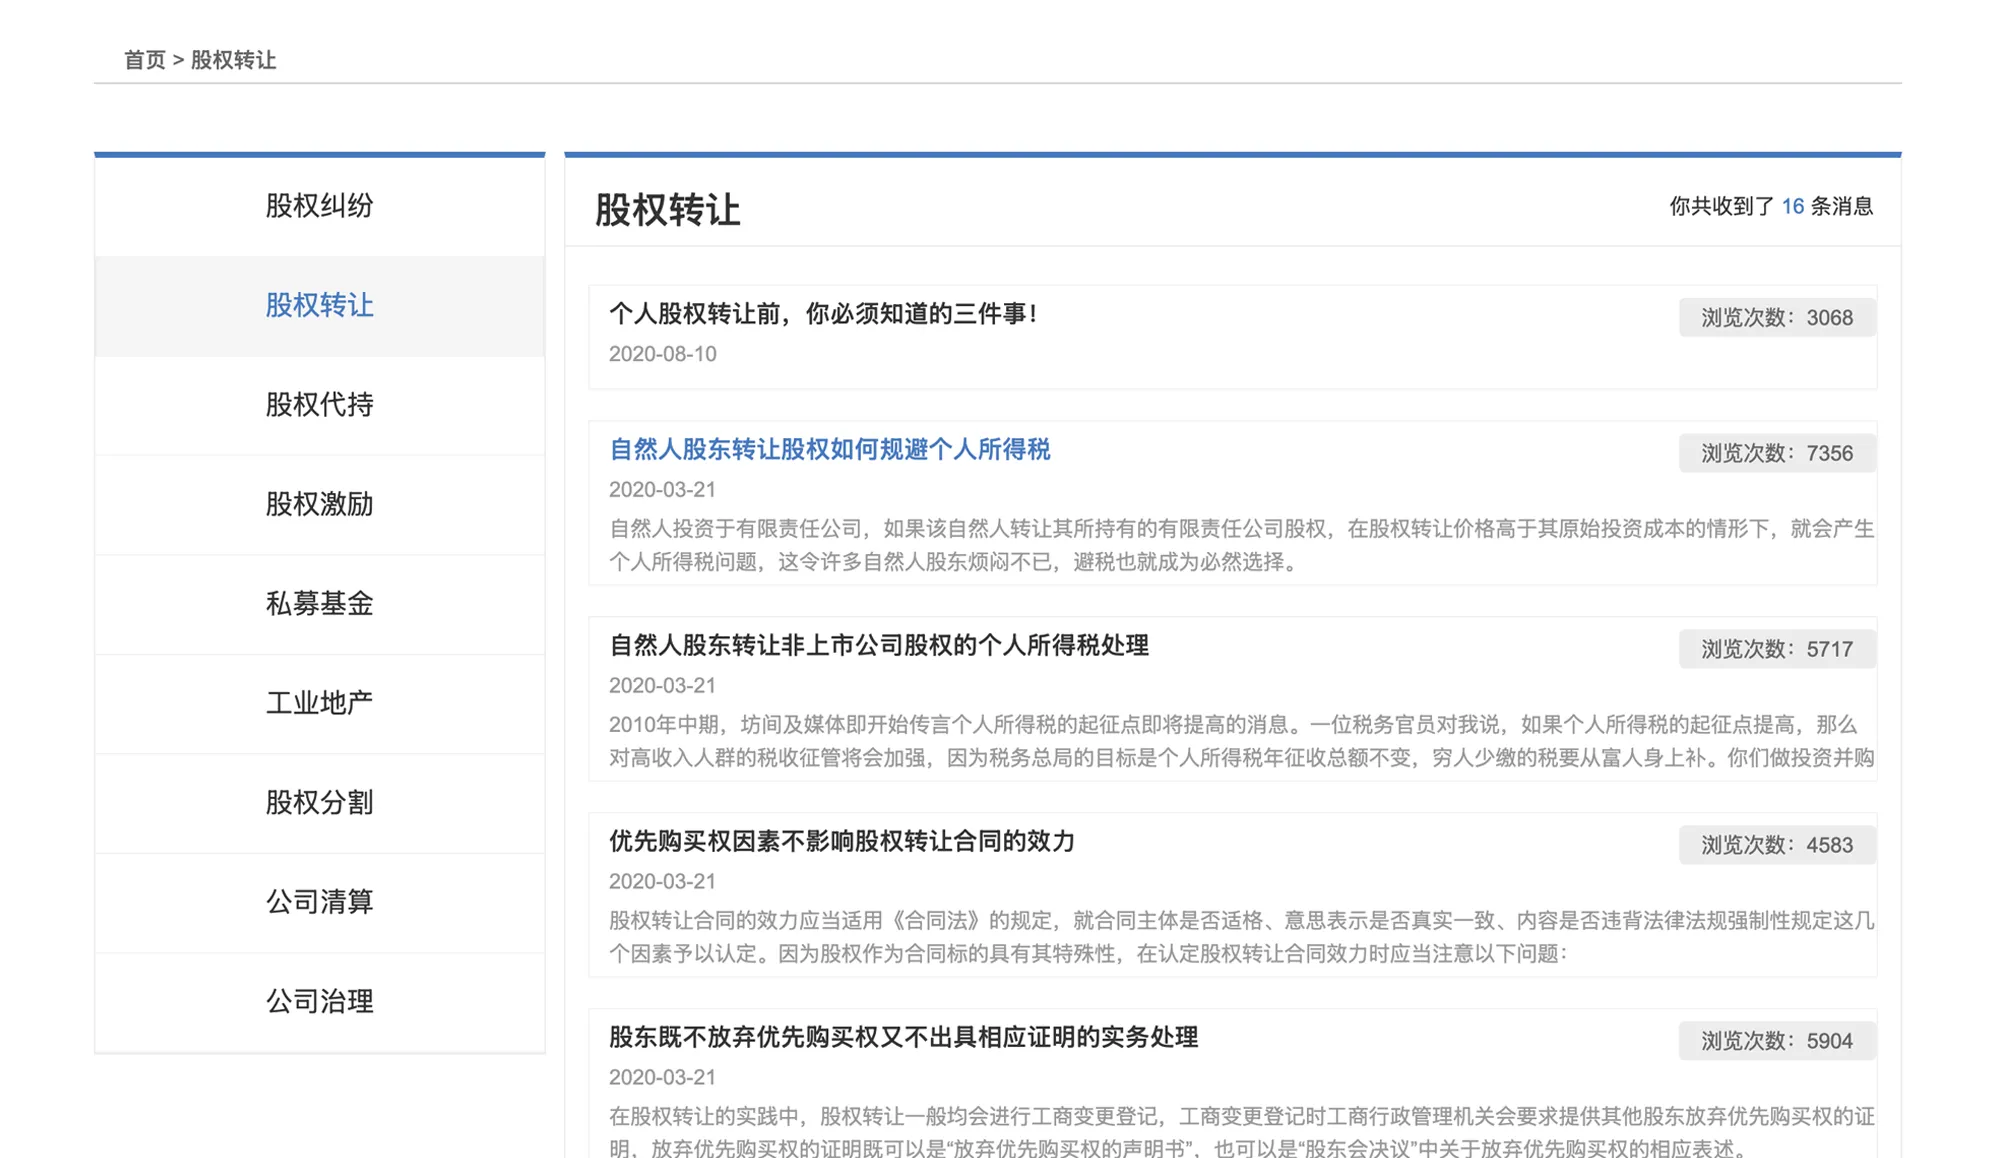This screenshot has width=2000, height=1158.
Task: Read article 优先购买权因素不影响股权转让合同的效力
Action: [x=841, y=842]
